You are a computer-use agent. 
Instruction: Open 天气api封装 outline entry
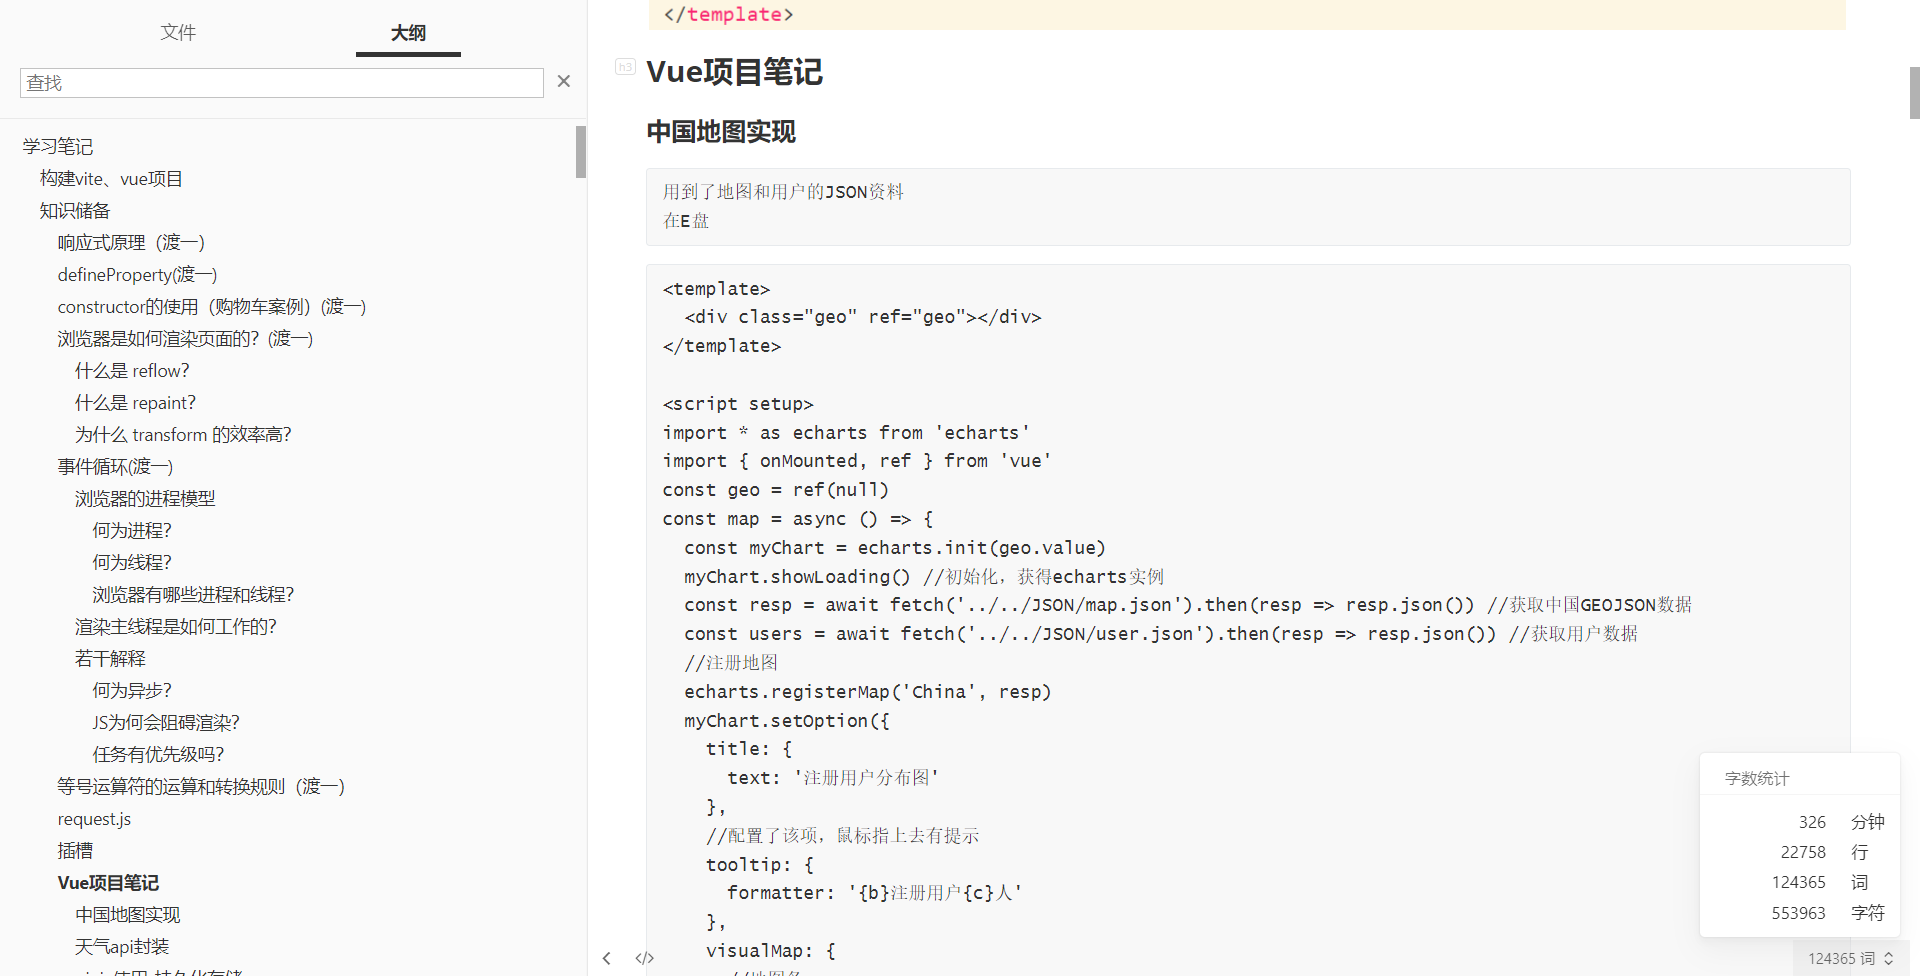click(x=122, y=947)
